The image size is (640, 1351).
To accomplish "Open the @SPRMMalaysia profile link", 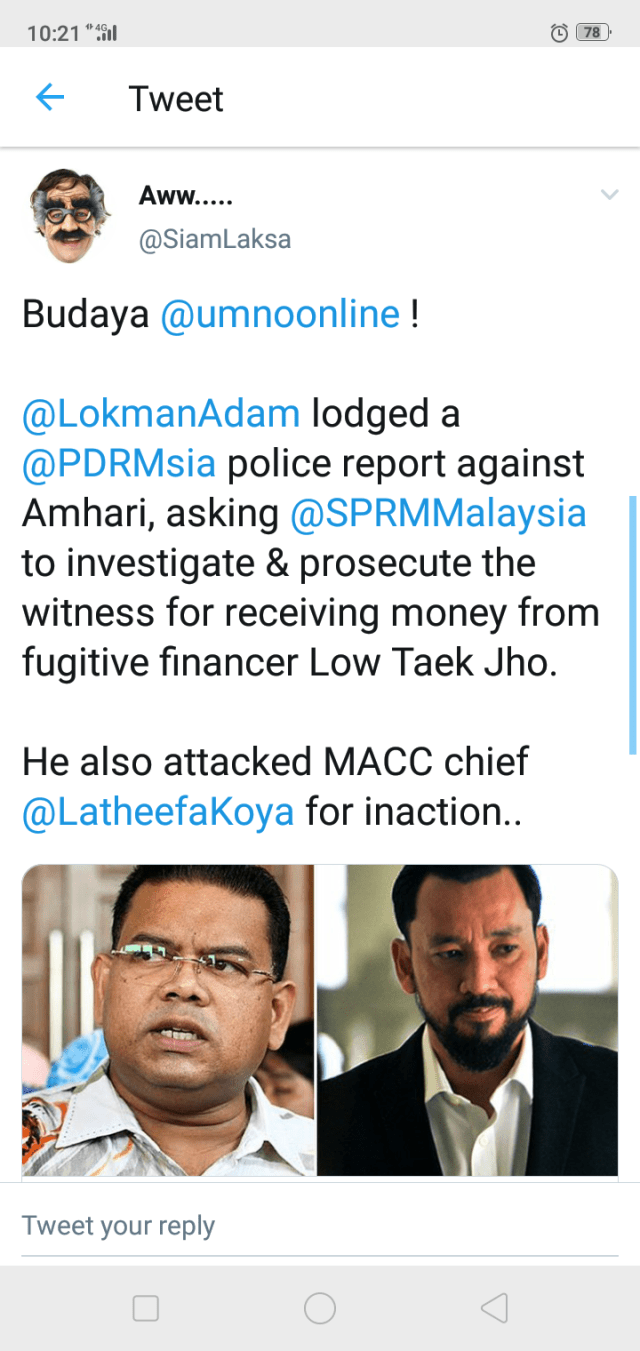I will (x=438, y=514).
